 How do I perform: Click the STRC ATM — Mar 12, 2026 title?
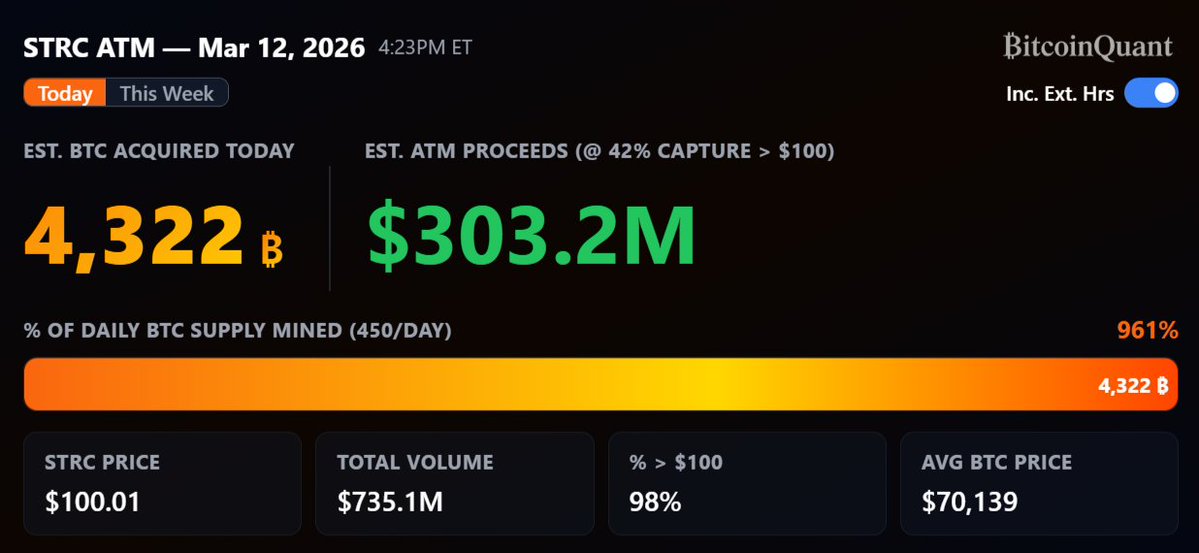pos(194,48)
